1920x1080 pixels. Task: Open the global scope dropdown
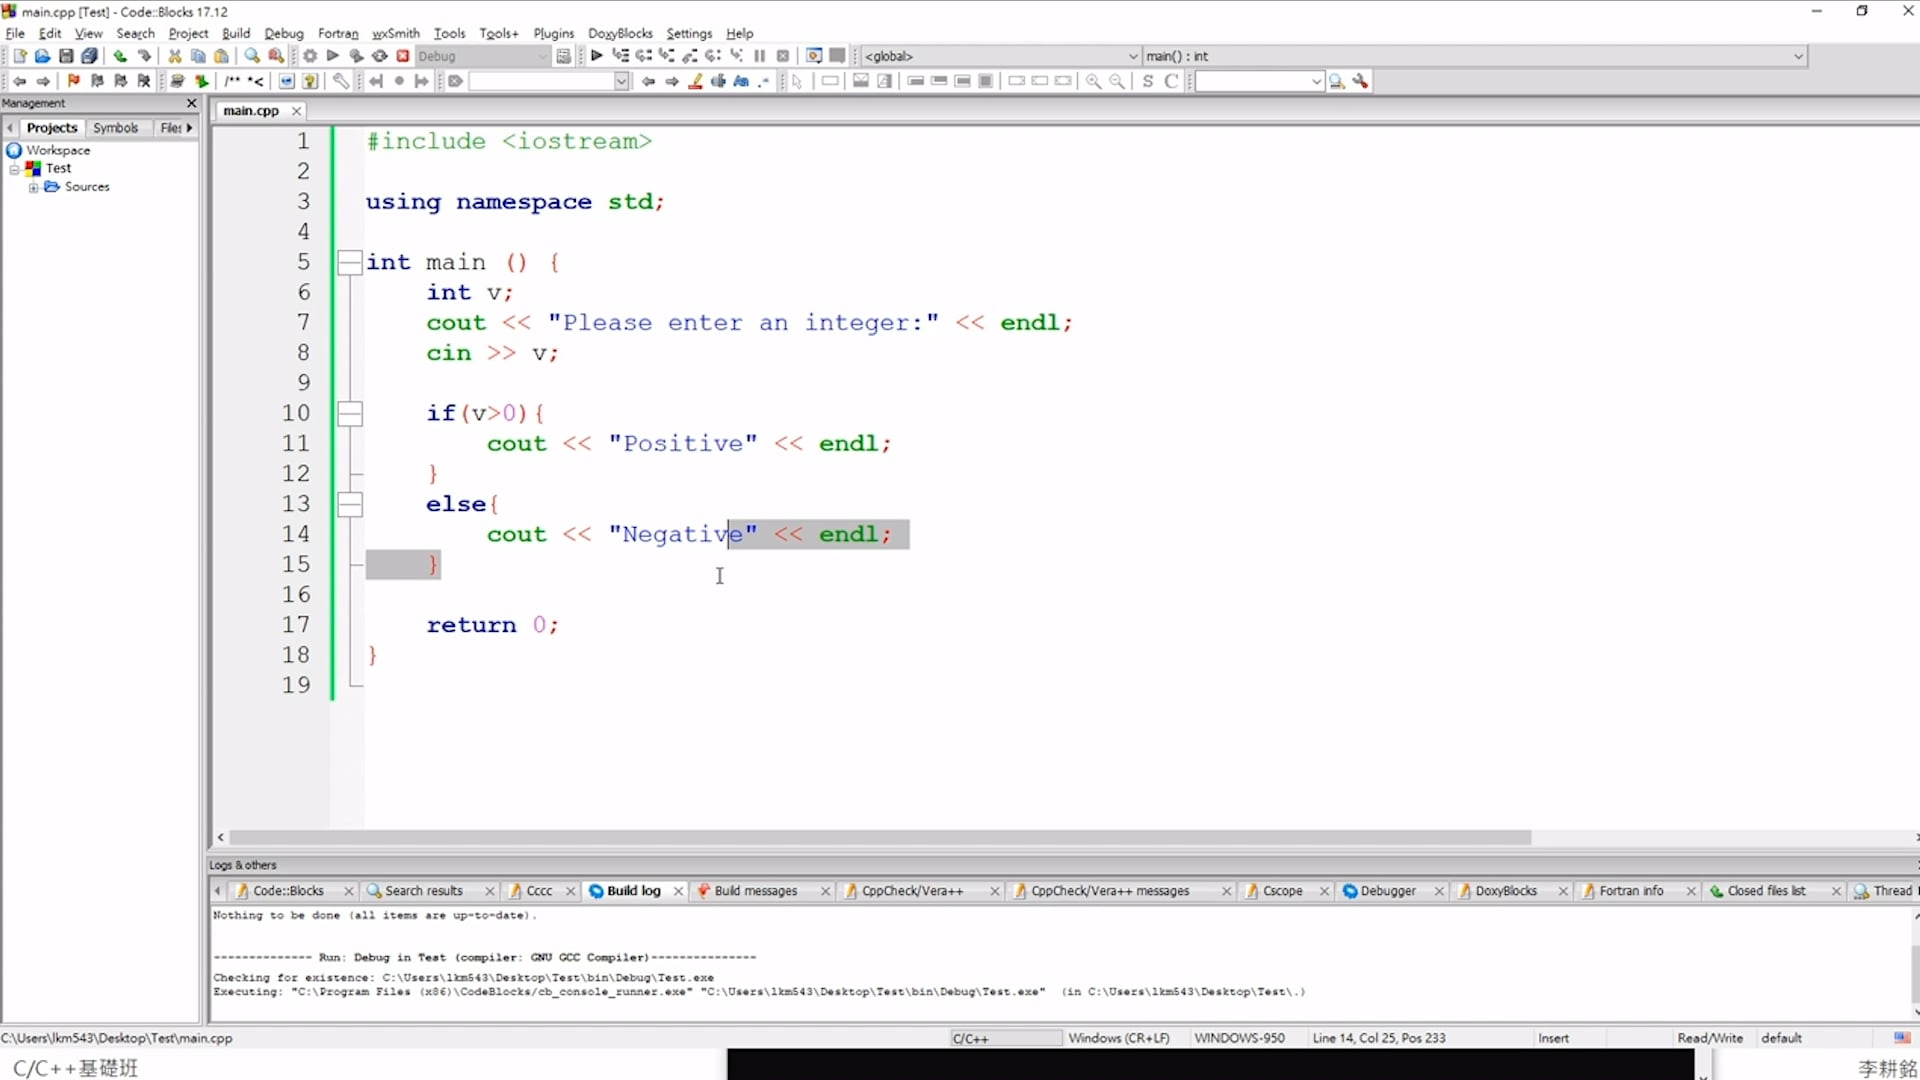coord(1132,56)
